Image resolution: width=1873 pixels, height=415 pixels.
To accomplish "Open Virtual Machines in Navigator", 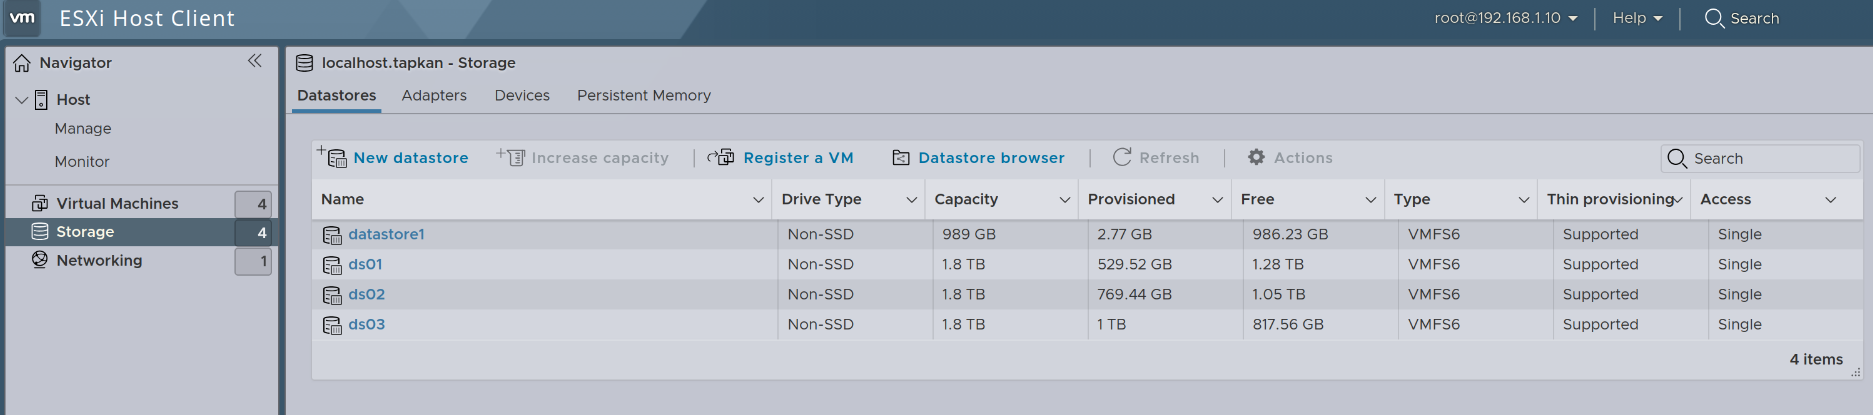I will tap(117, 203).
